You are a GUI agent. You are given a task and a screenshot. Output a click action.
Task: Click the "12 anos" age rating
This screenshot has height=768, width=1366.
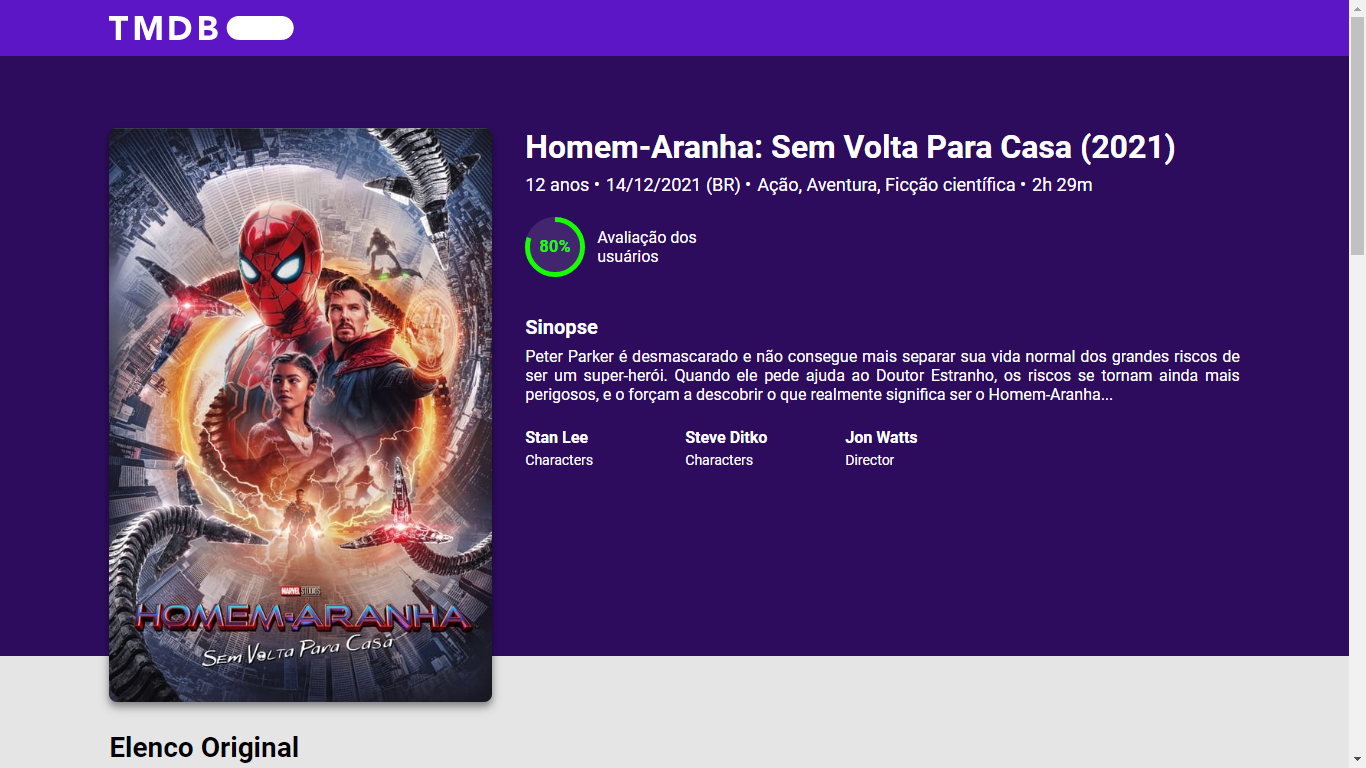[557, 185]
